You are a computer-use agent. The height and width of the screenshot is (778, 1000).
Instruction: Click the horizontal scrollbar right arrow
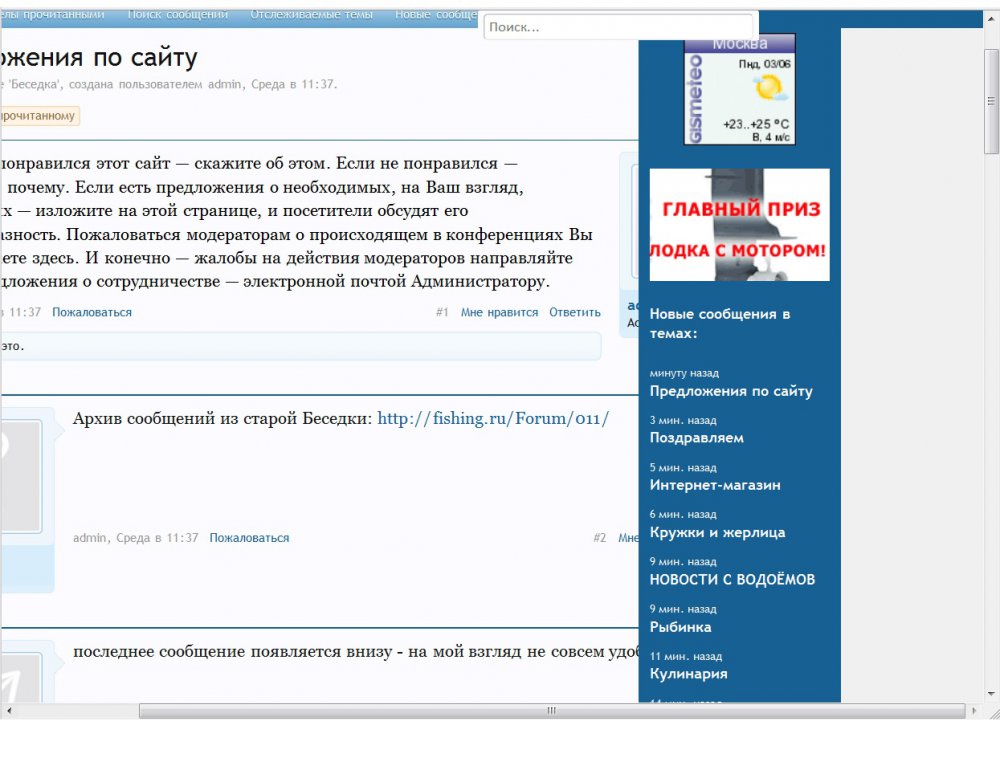point(973,711)
